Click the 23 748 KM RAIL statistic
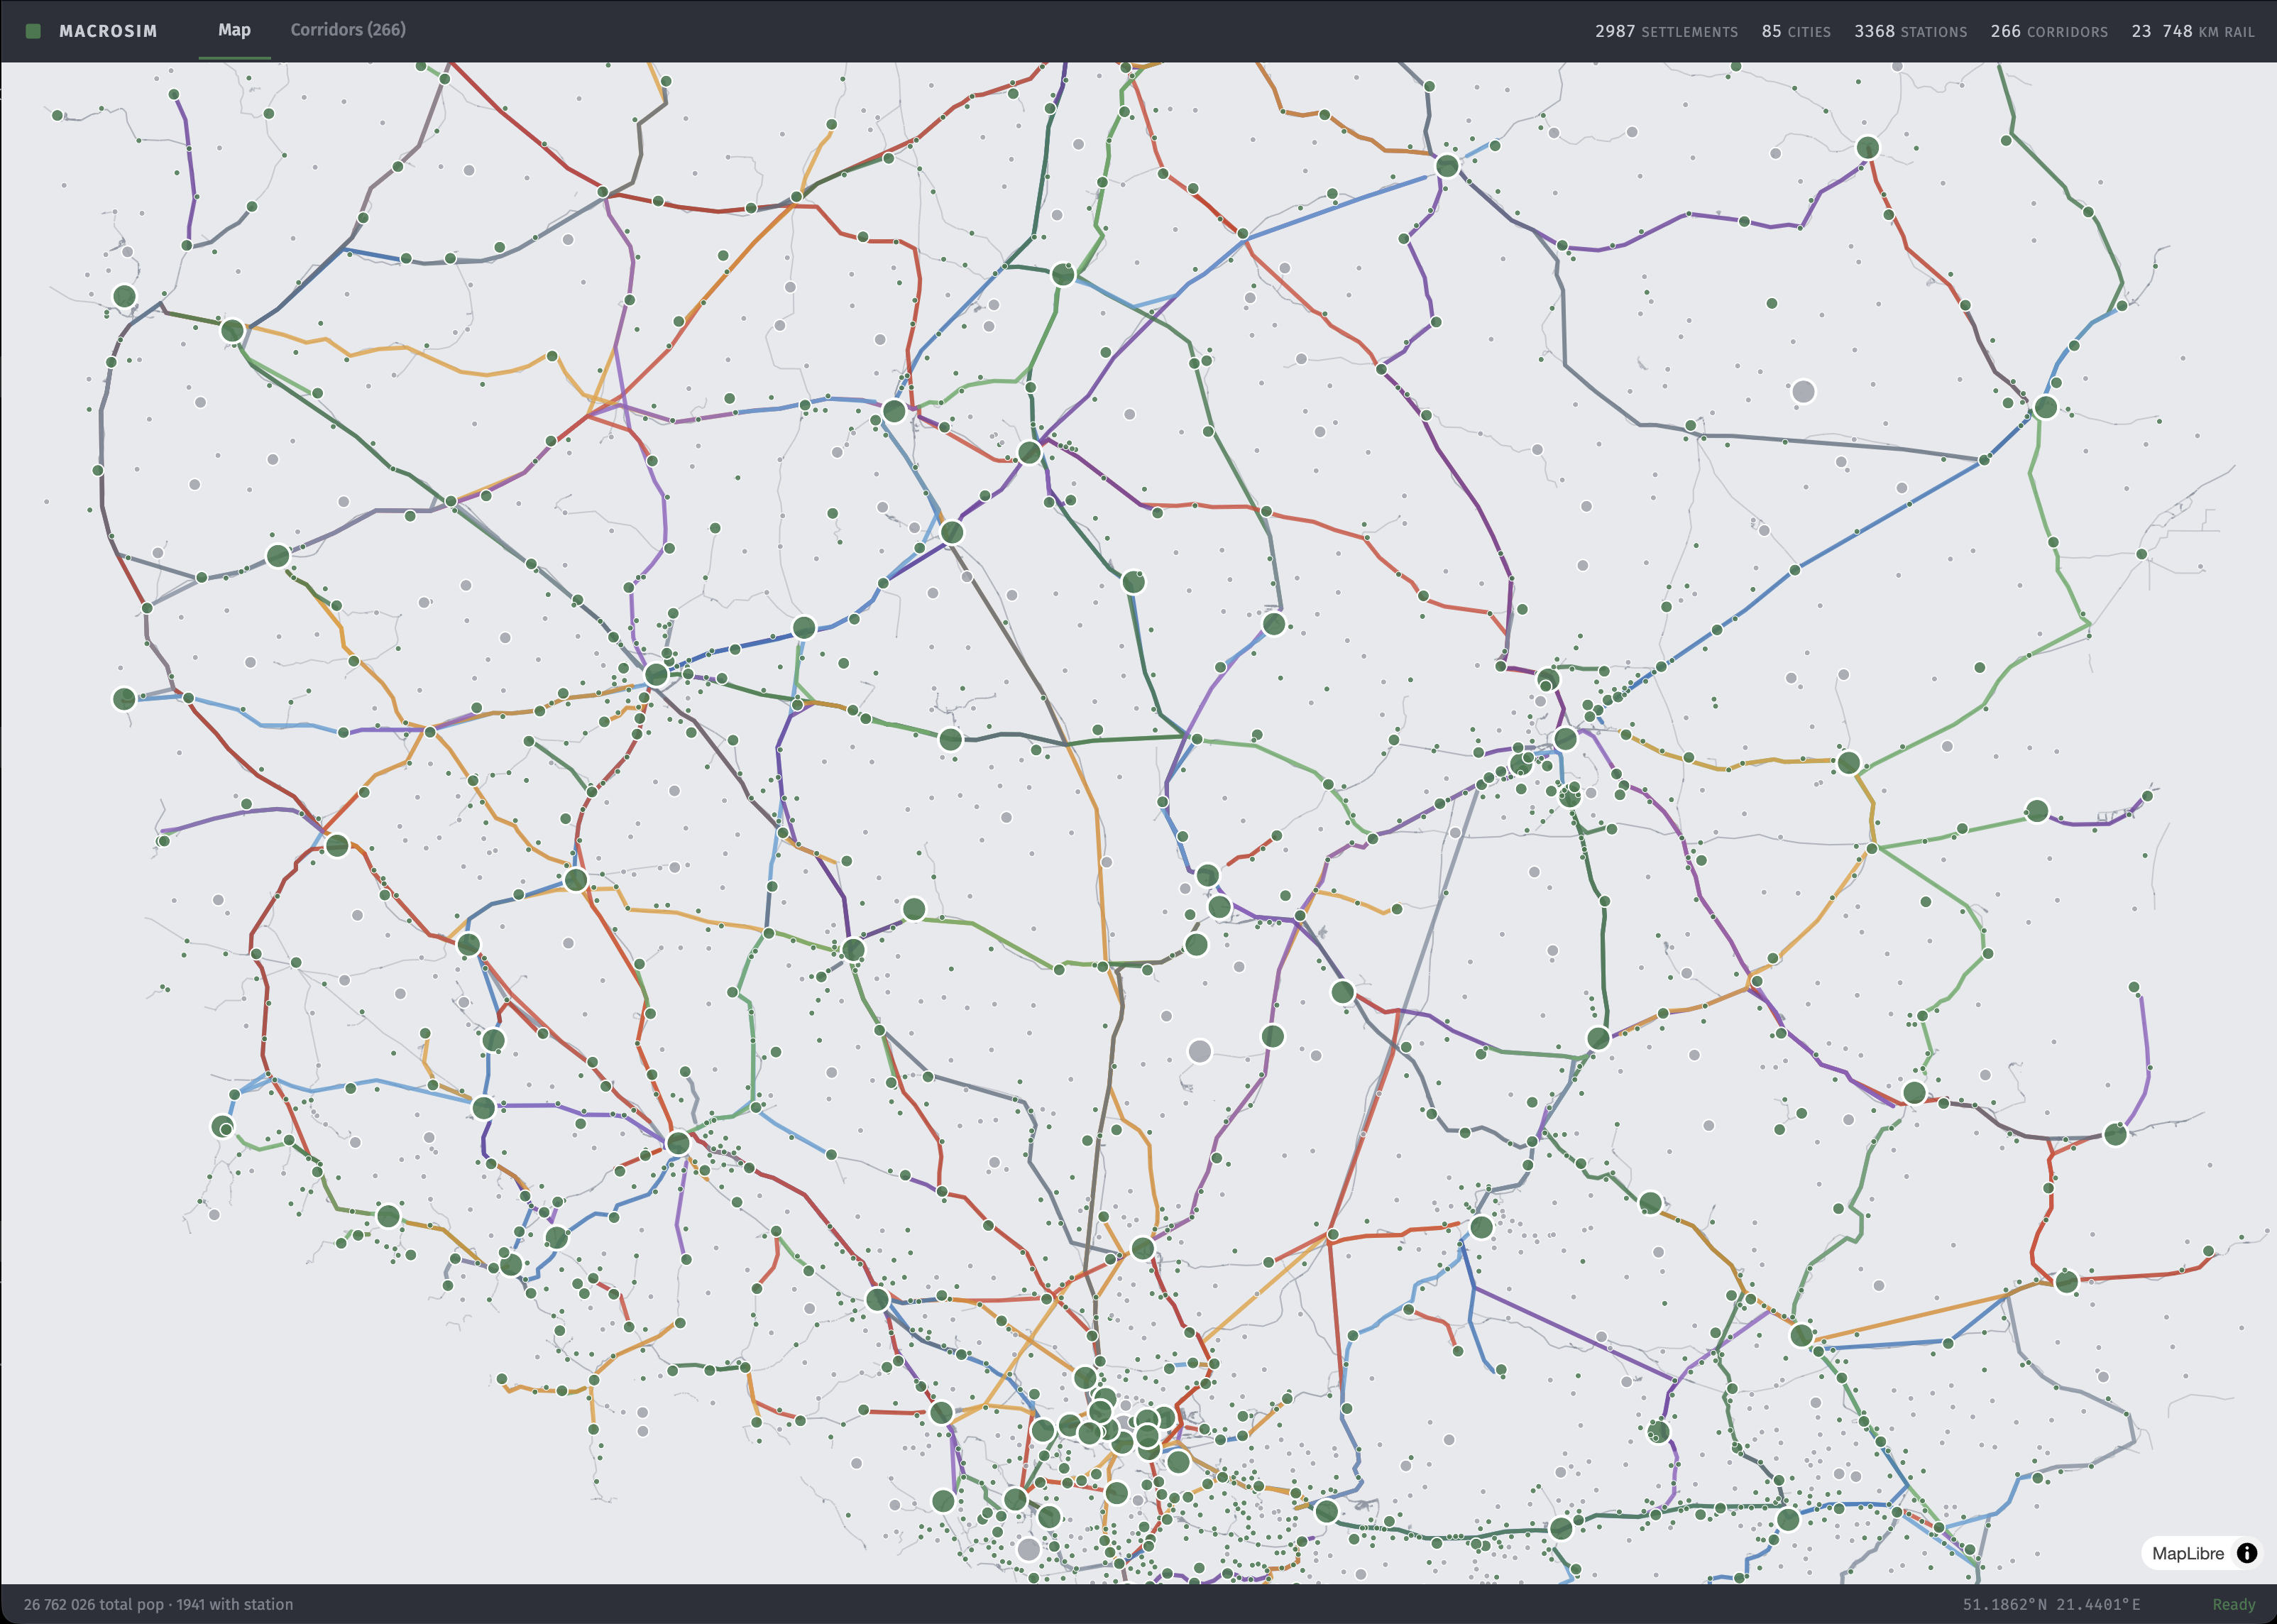Image resolution: width=2277 pixels, height=1624 pixels. (2188, 30)
